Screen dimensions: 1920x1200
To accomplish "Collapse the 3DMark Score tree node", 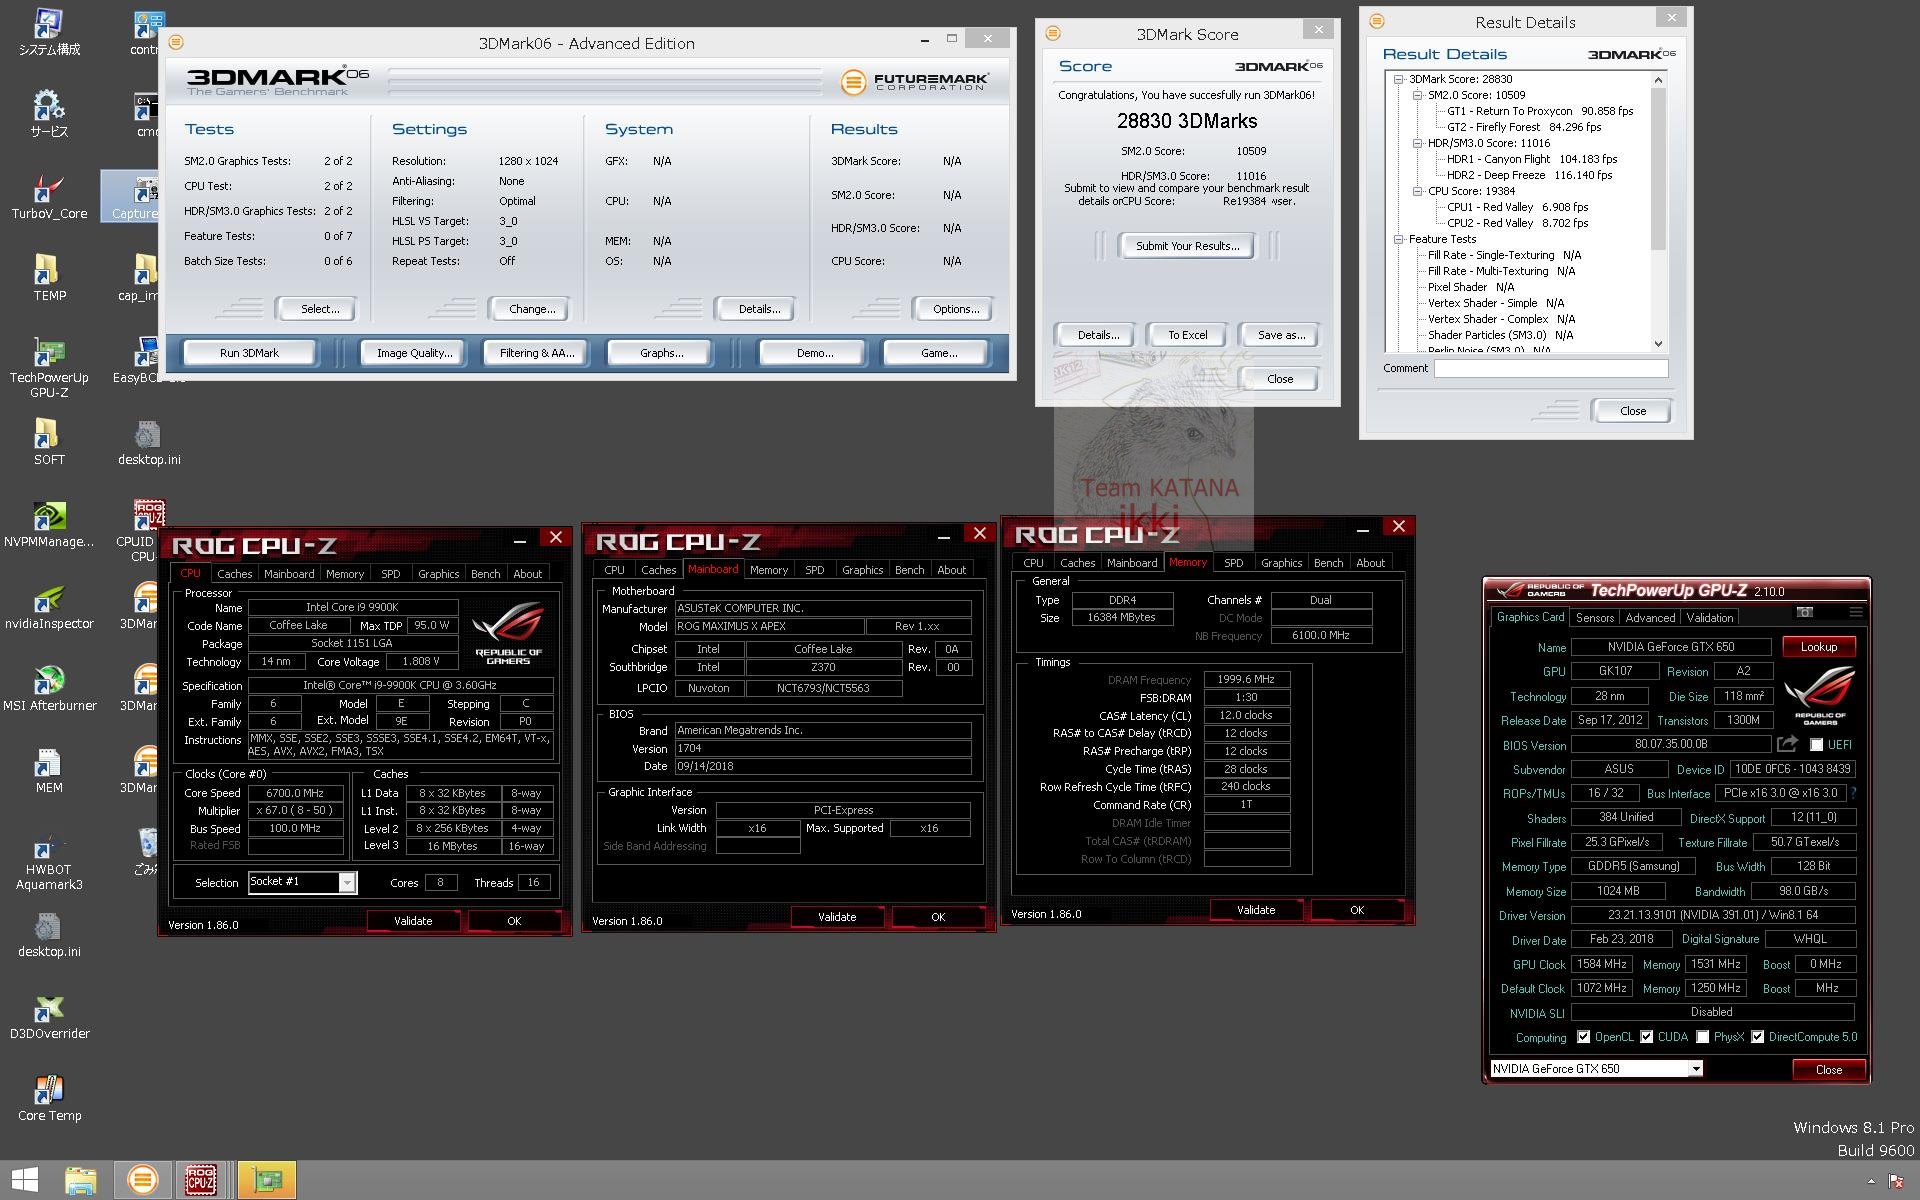I will point(1398,79).
